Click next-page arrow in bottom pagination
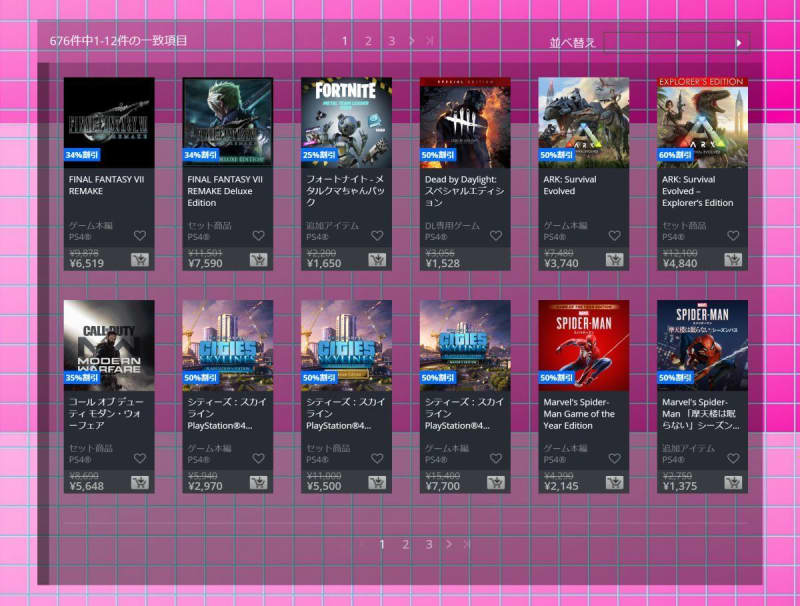The image size is (800, 606). coord(449,544)
